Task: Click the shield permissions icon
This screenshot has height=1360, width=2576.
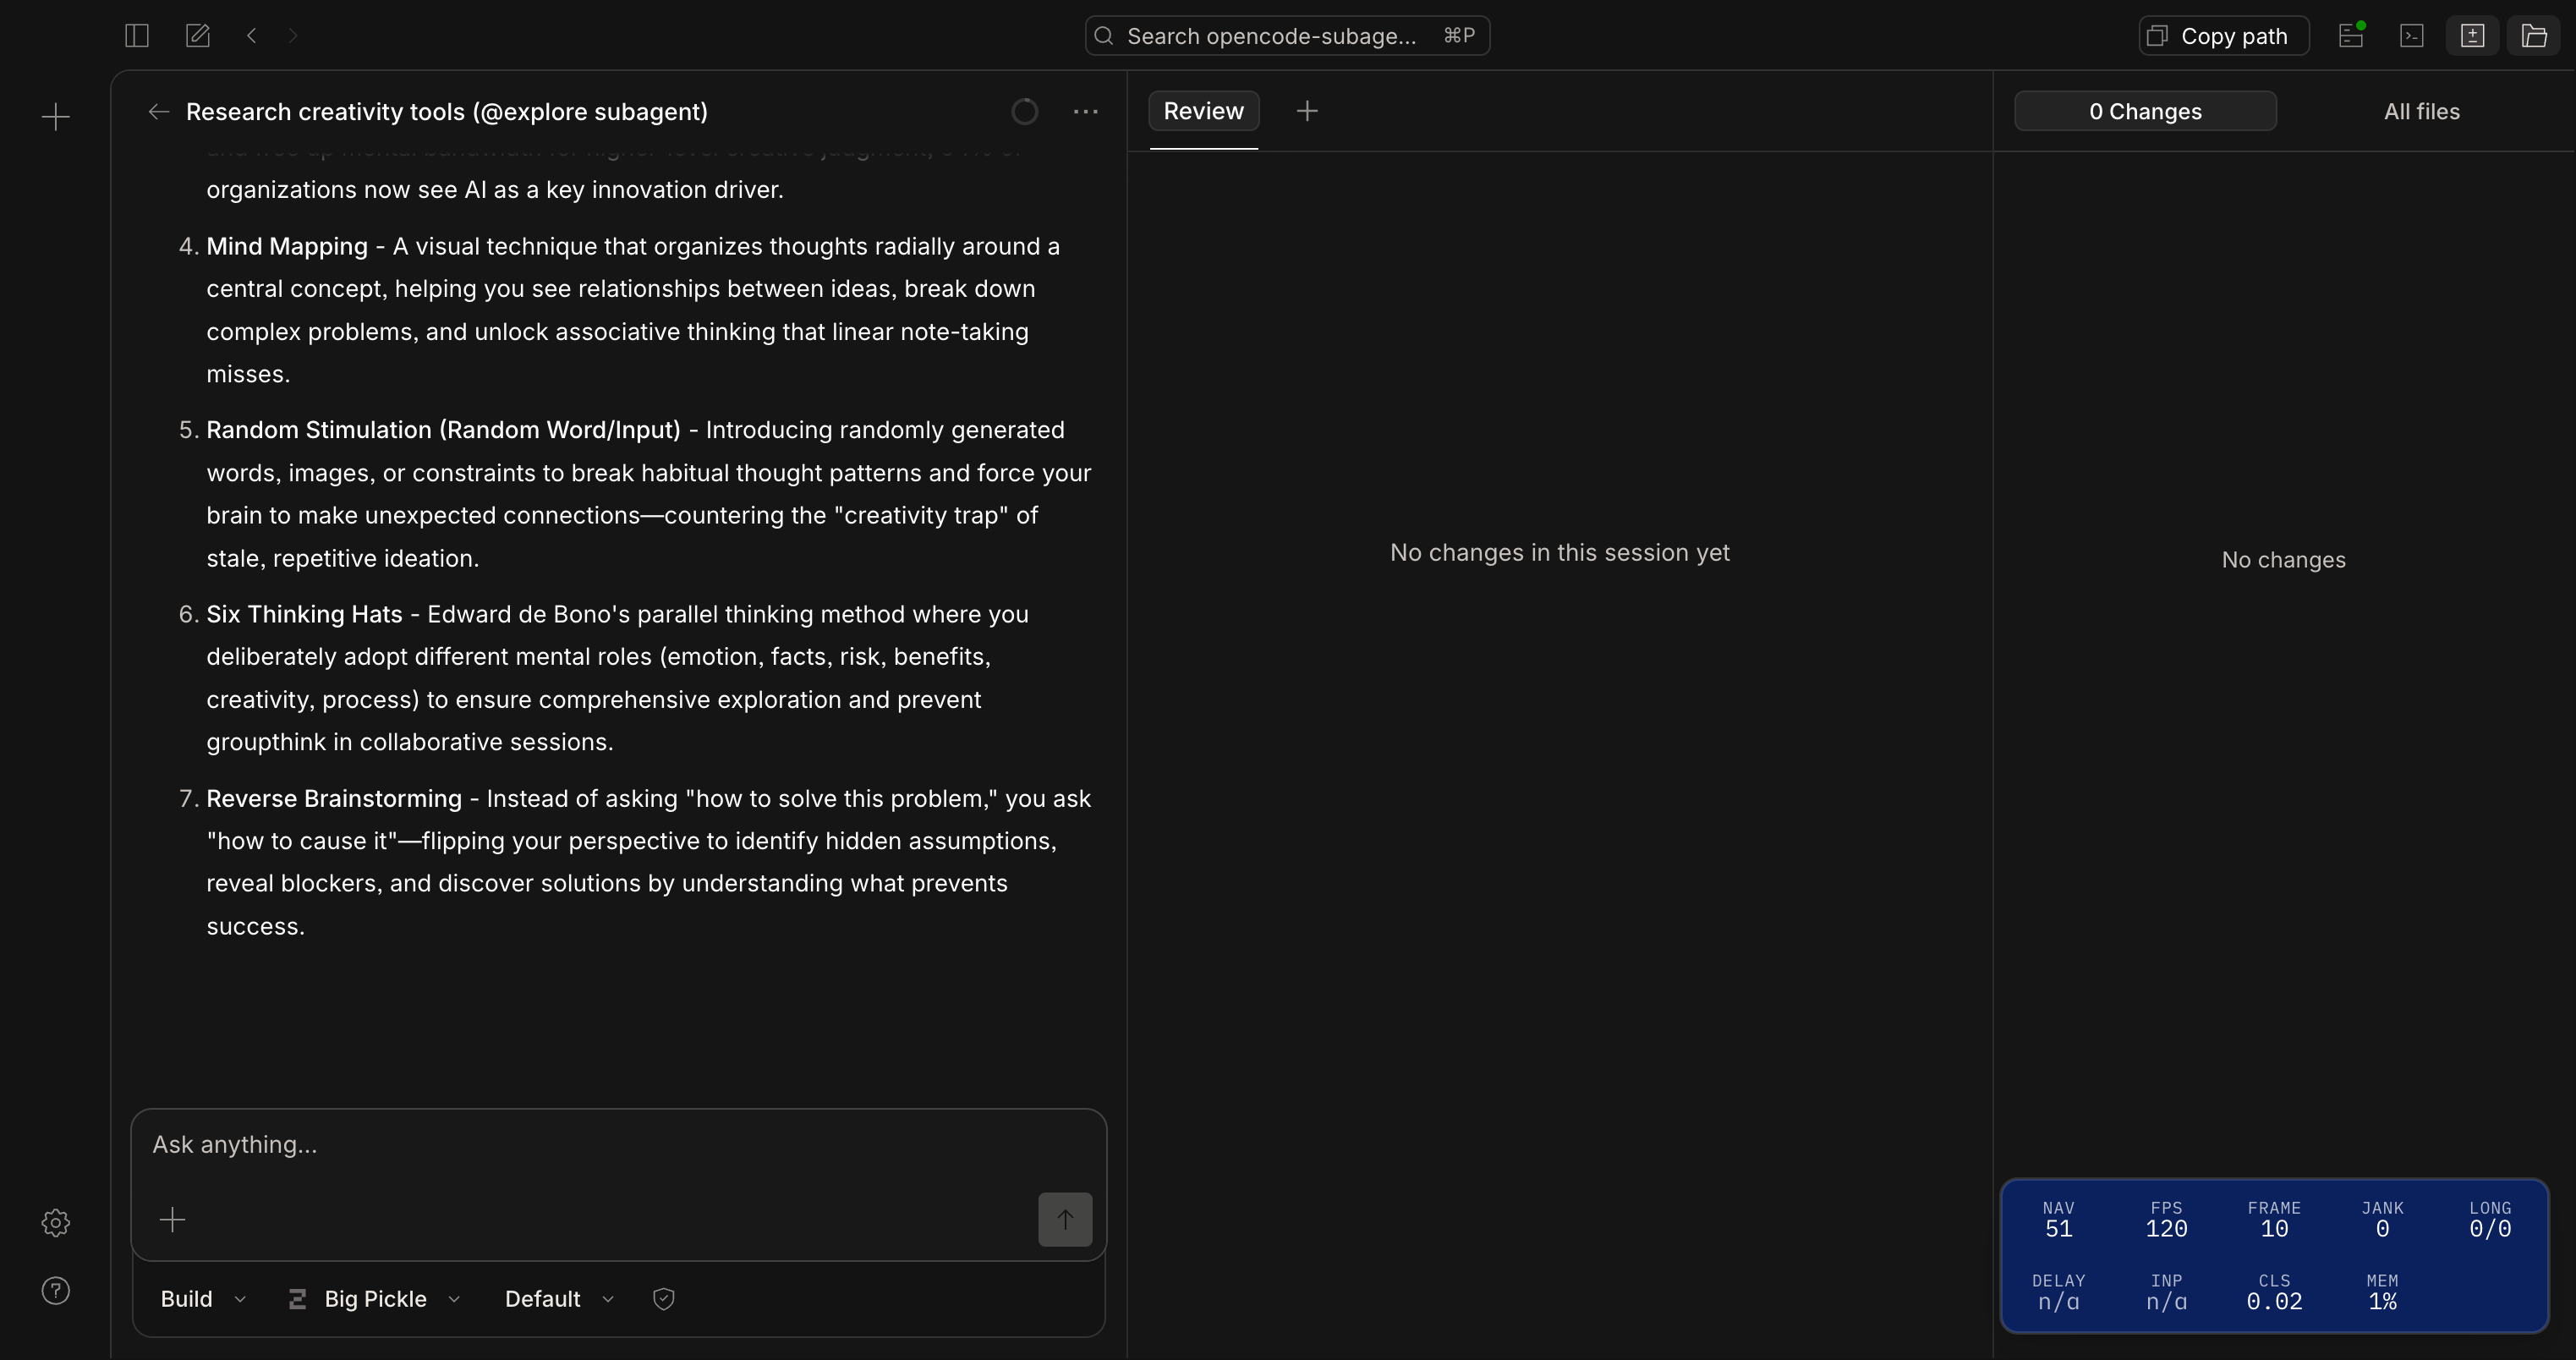Action: [x=664, y=1299]
